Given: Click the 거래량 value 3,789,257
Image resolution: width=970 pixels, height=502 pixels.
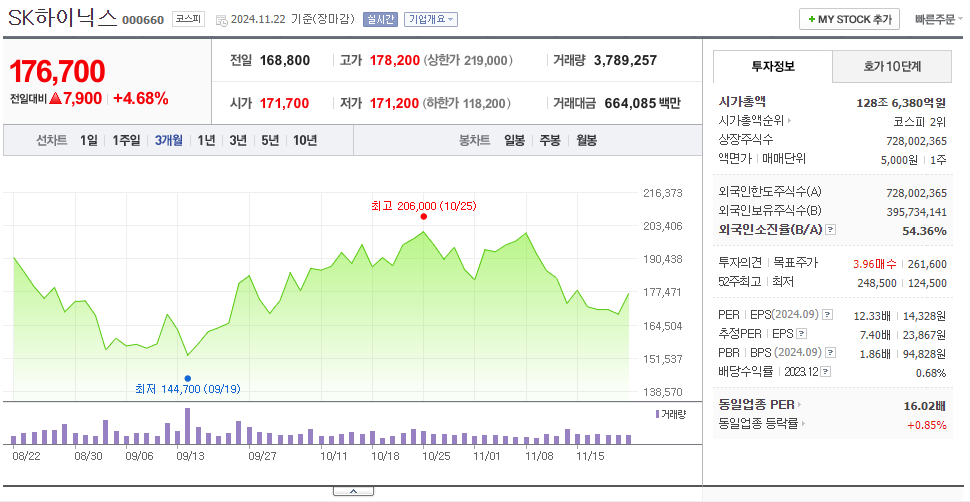Looking at the screenshot, I should coord(625,61).
